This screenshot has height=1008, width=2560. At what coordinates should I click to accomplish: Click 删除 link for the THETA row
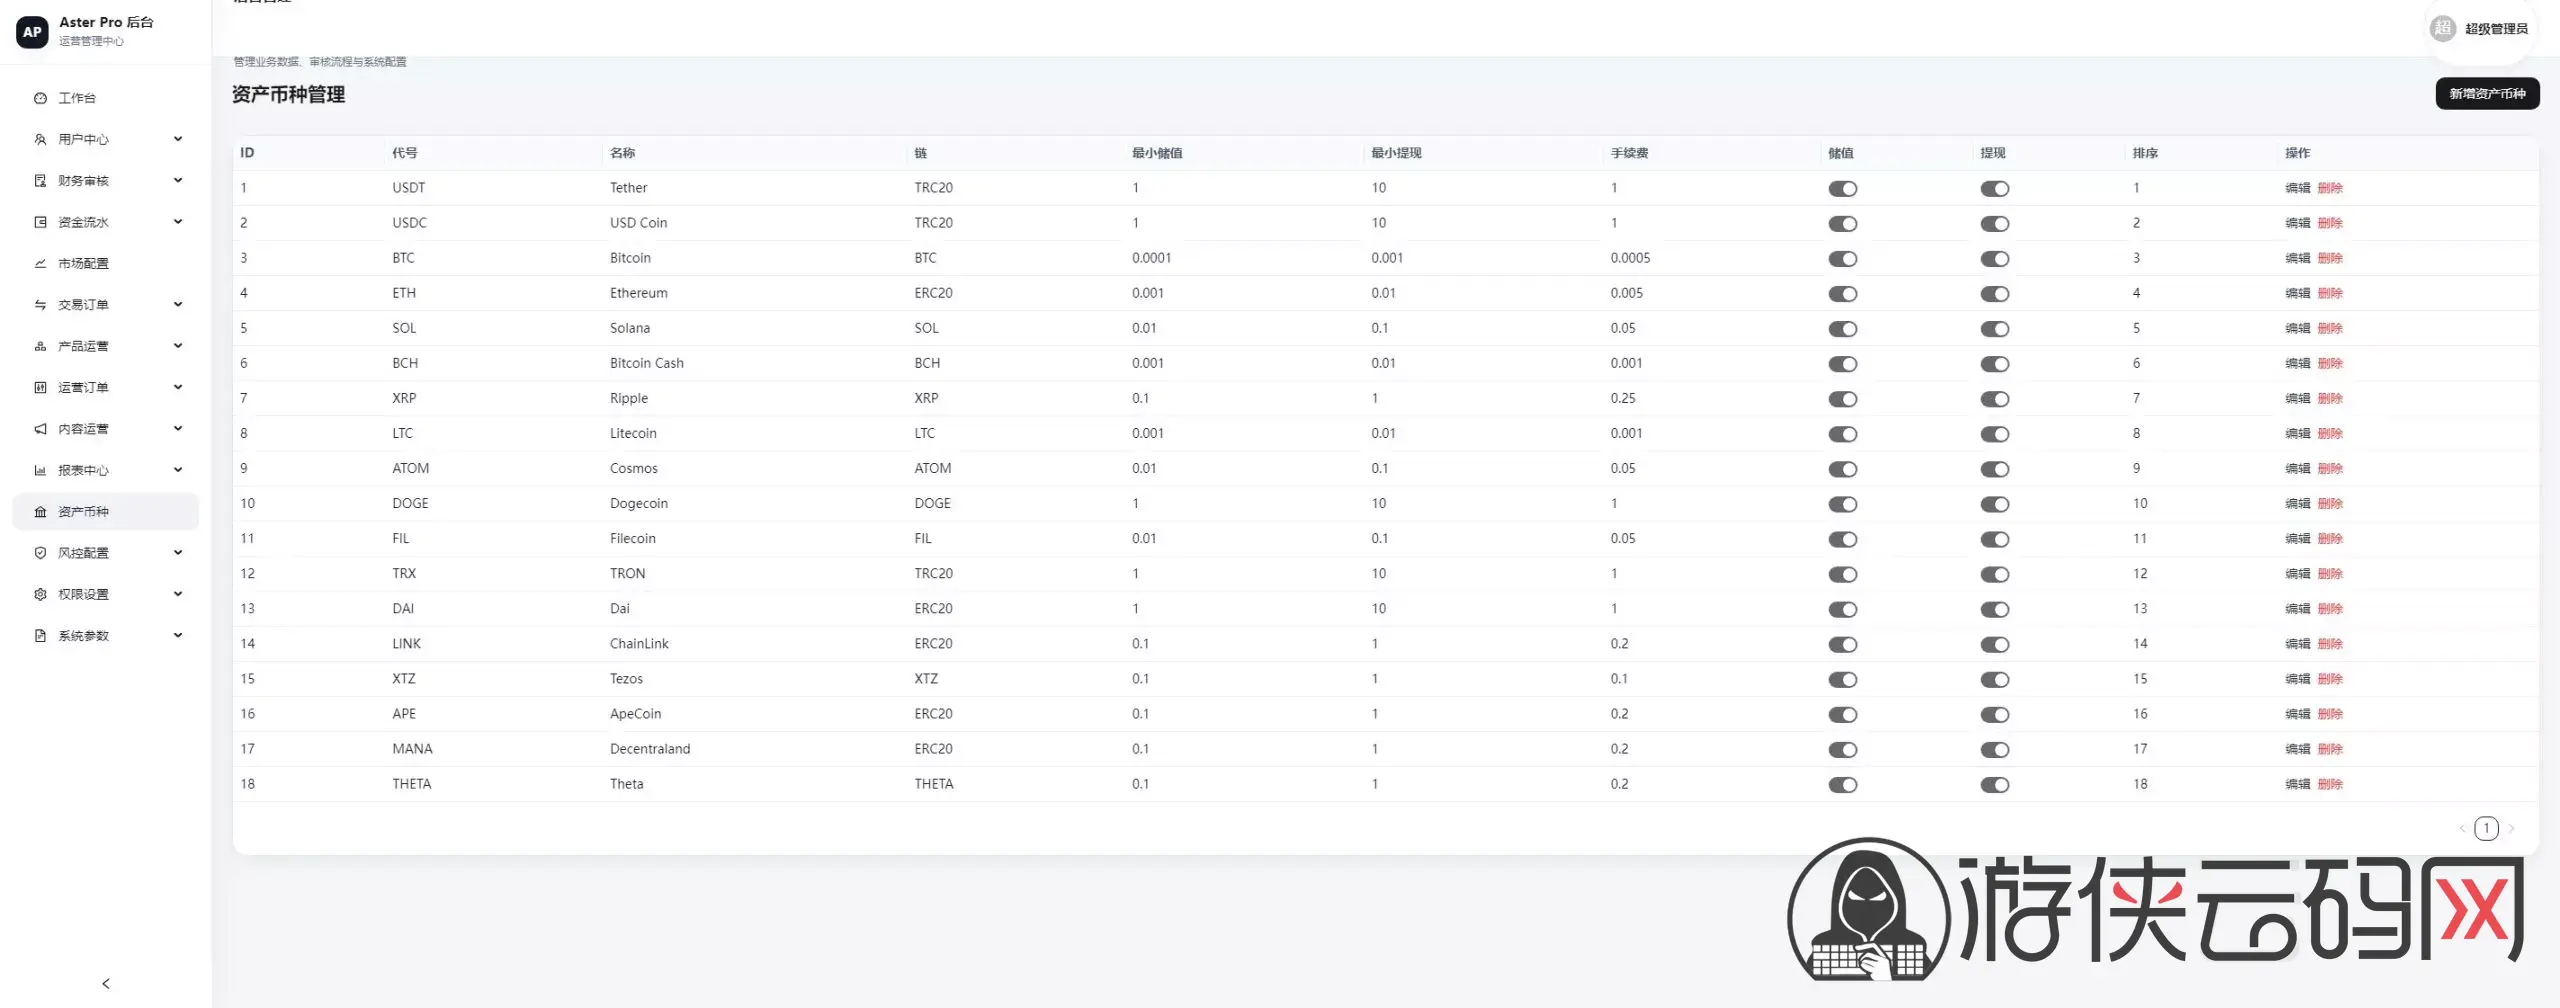point(2330,784)
